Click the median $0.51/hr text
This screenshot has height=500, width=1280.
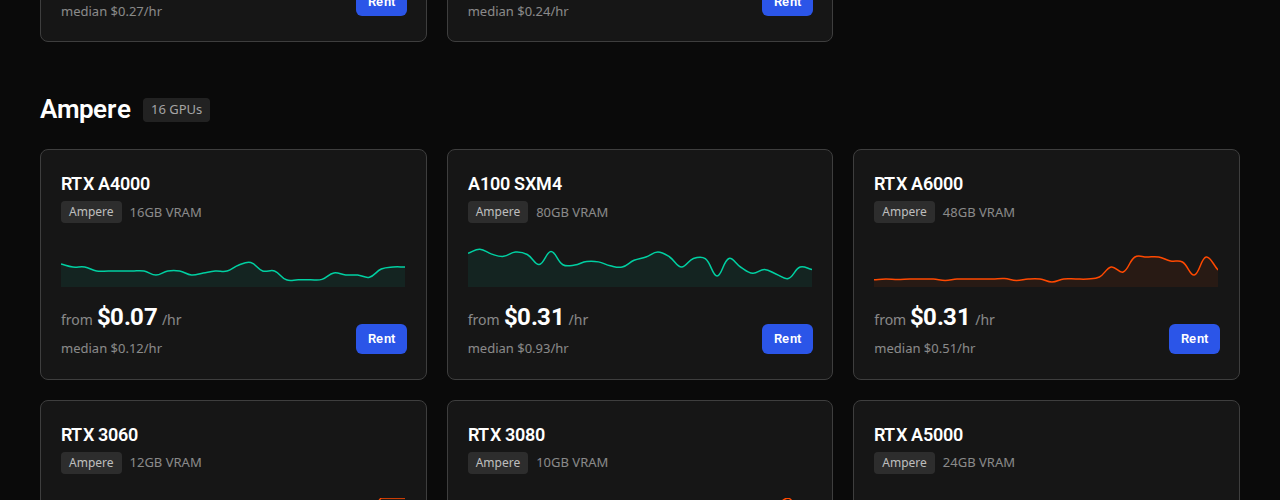click(x=924, y=348)
